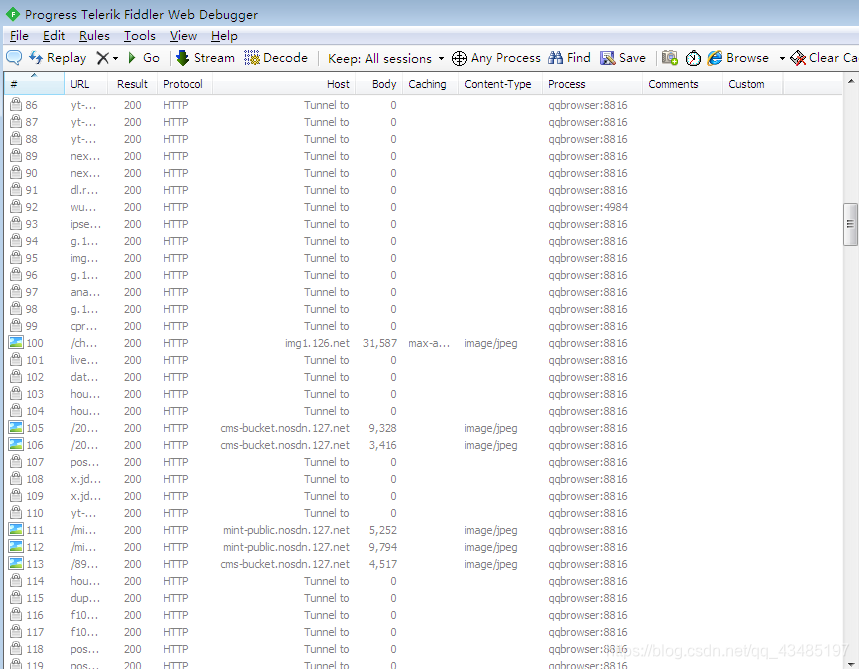Toggle Stream mode
Screen dimensions: 859x669
205,58
